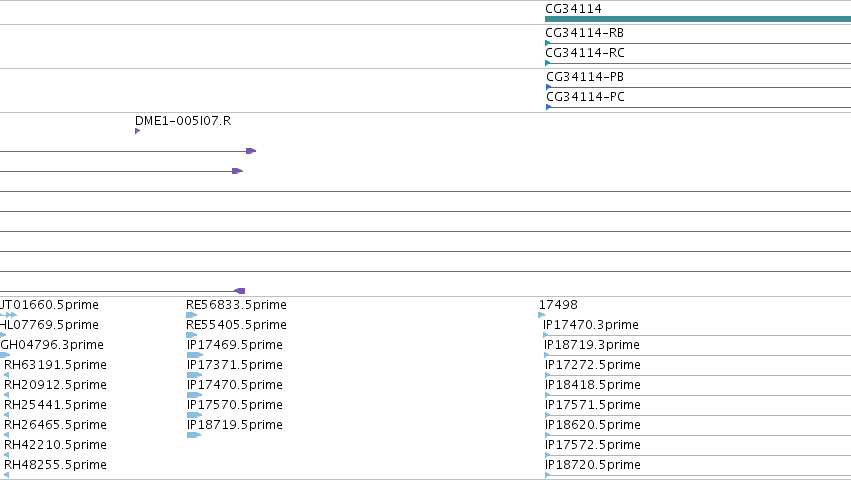Click the IP17571.5prime EST label
Image resolution: width=851 pixels, height=480 pixels.
click(593, 405)
